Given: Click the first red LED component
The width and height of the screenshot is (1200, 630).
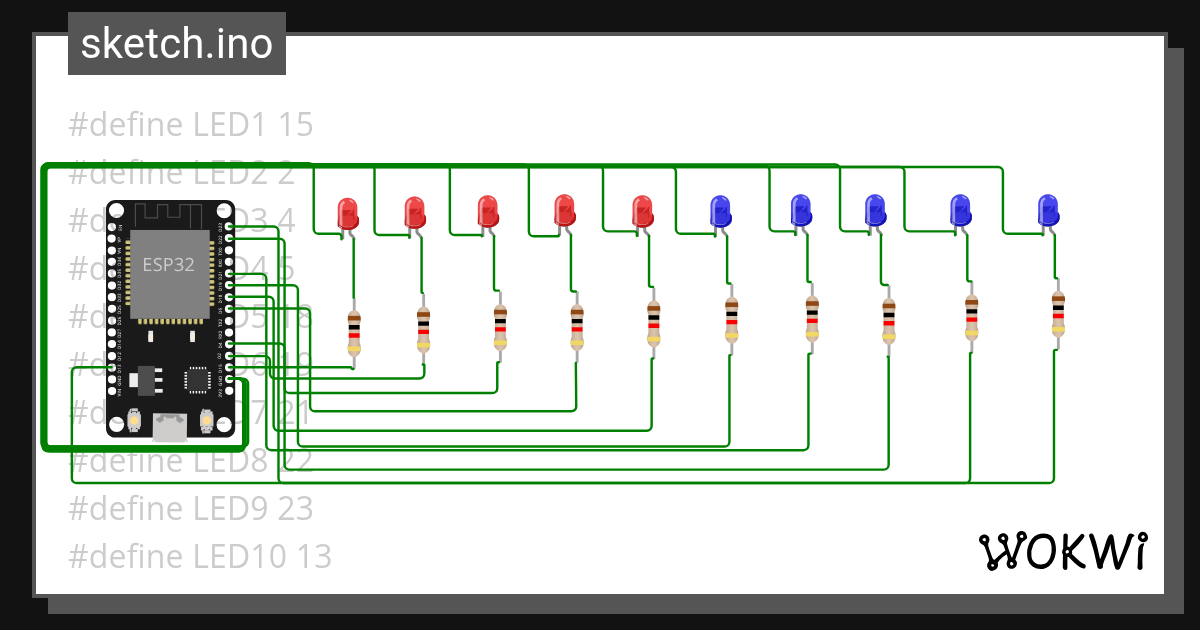Looking at the screenshot, I should (349, 213).
